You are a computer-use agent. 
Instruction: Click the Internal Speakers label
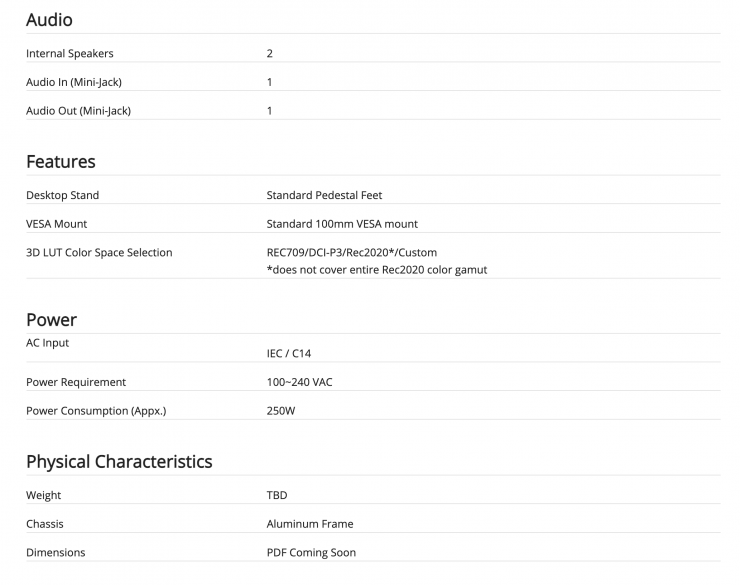point(69,53)
